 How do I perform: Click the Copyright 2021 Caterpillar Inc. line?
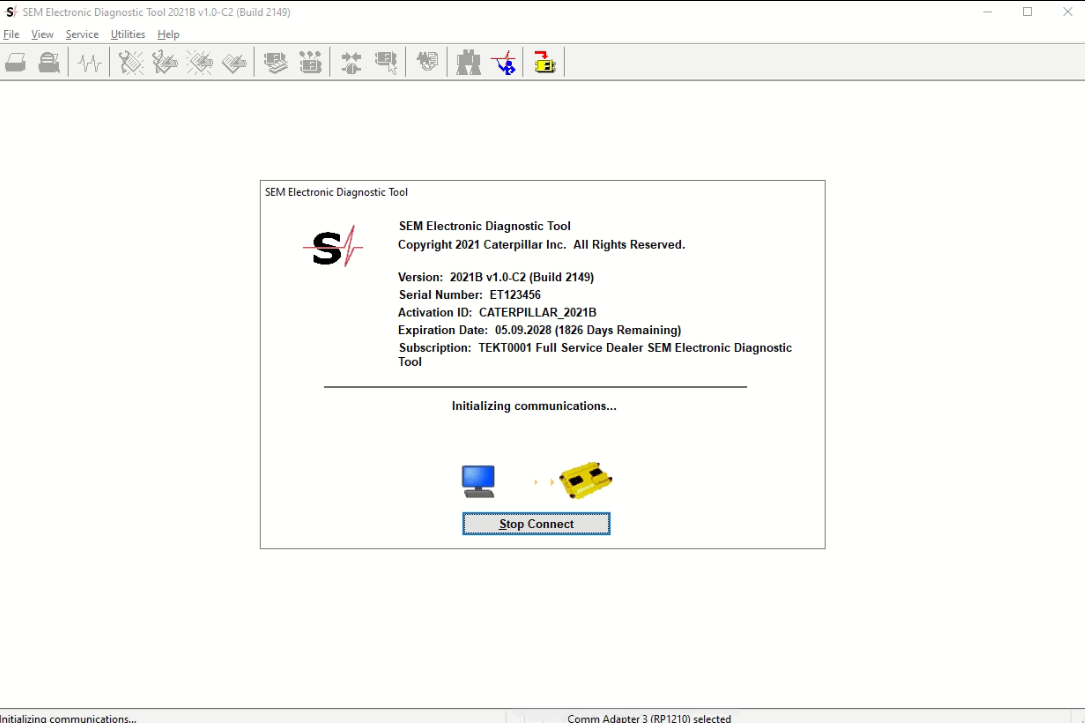tap(541, 244)
